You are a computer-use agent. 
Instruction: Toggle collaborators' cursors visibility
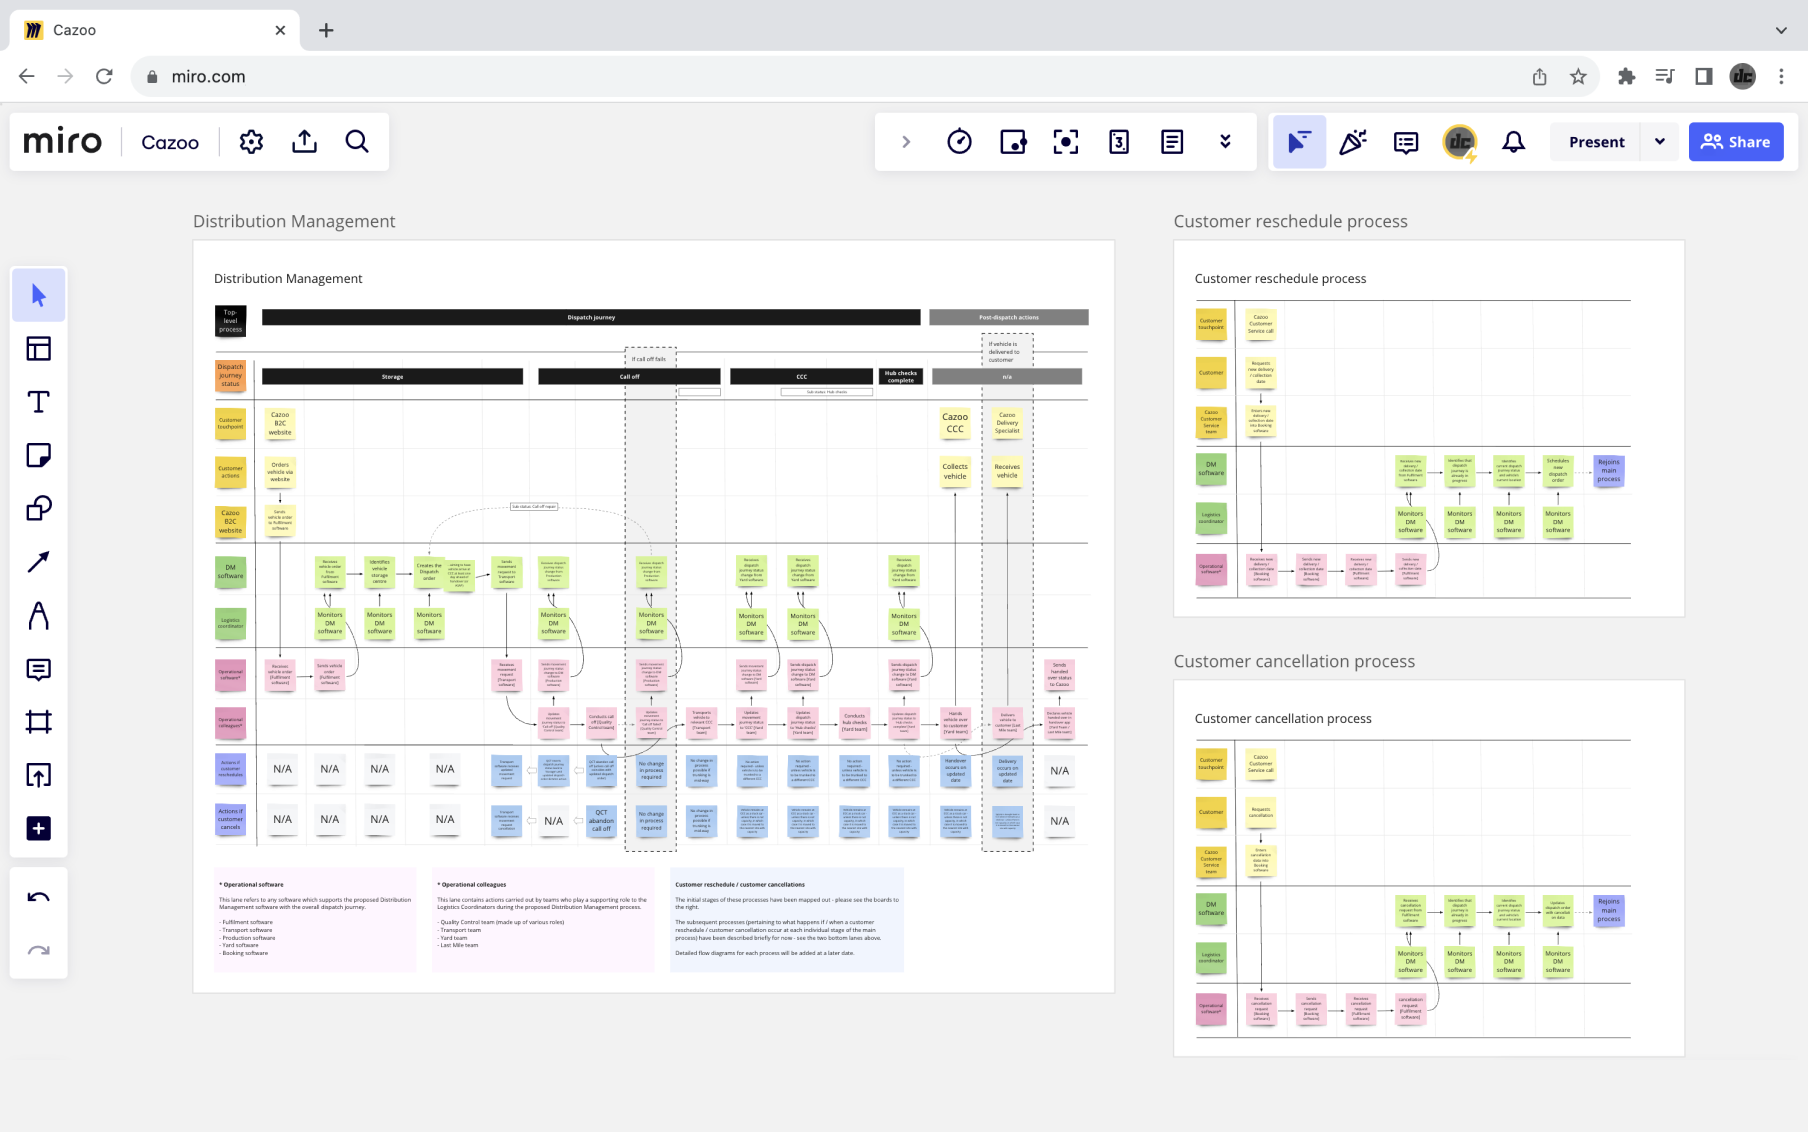pyautogui.click(x=1299, y=142)
